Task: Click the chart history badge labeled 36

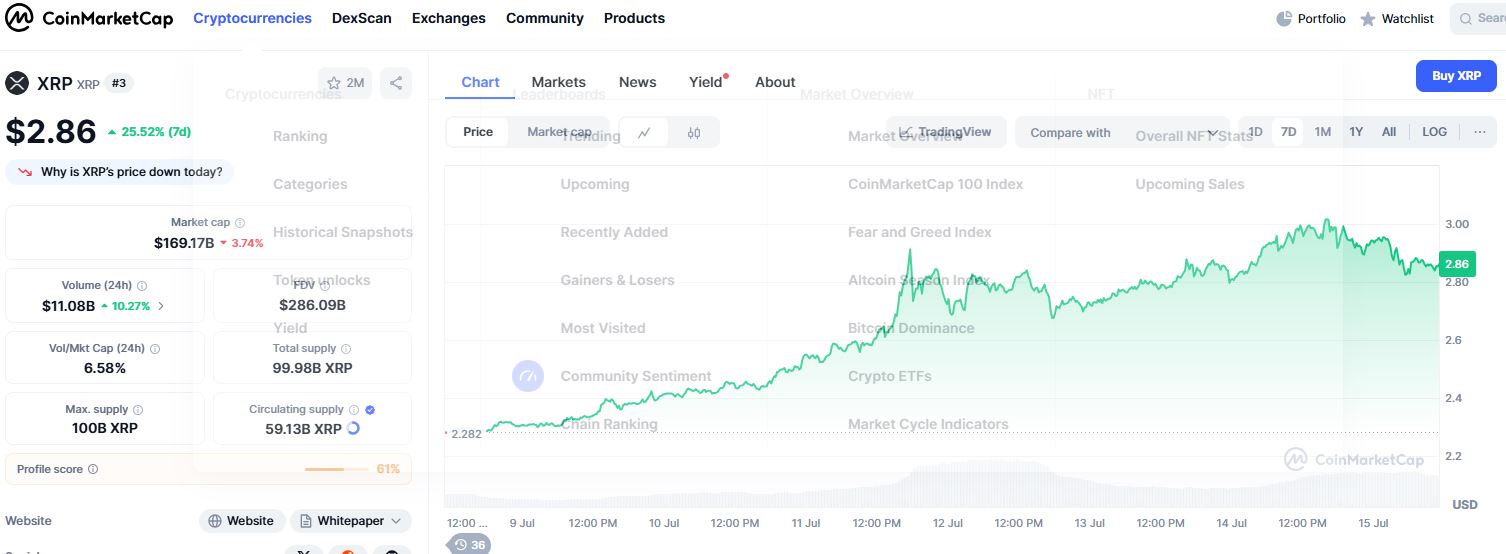Action: pyautogui.click(x=468, y=545)
